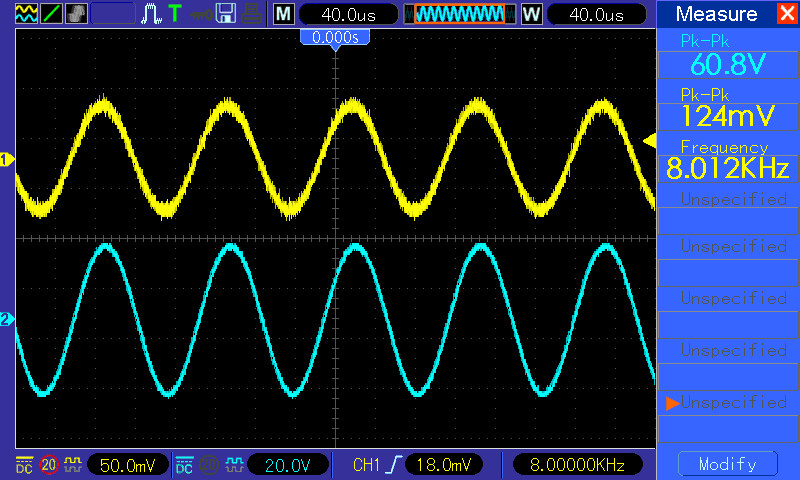Click the M main timebase icon

point(284,14)
